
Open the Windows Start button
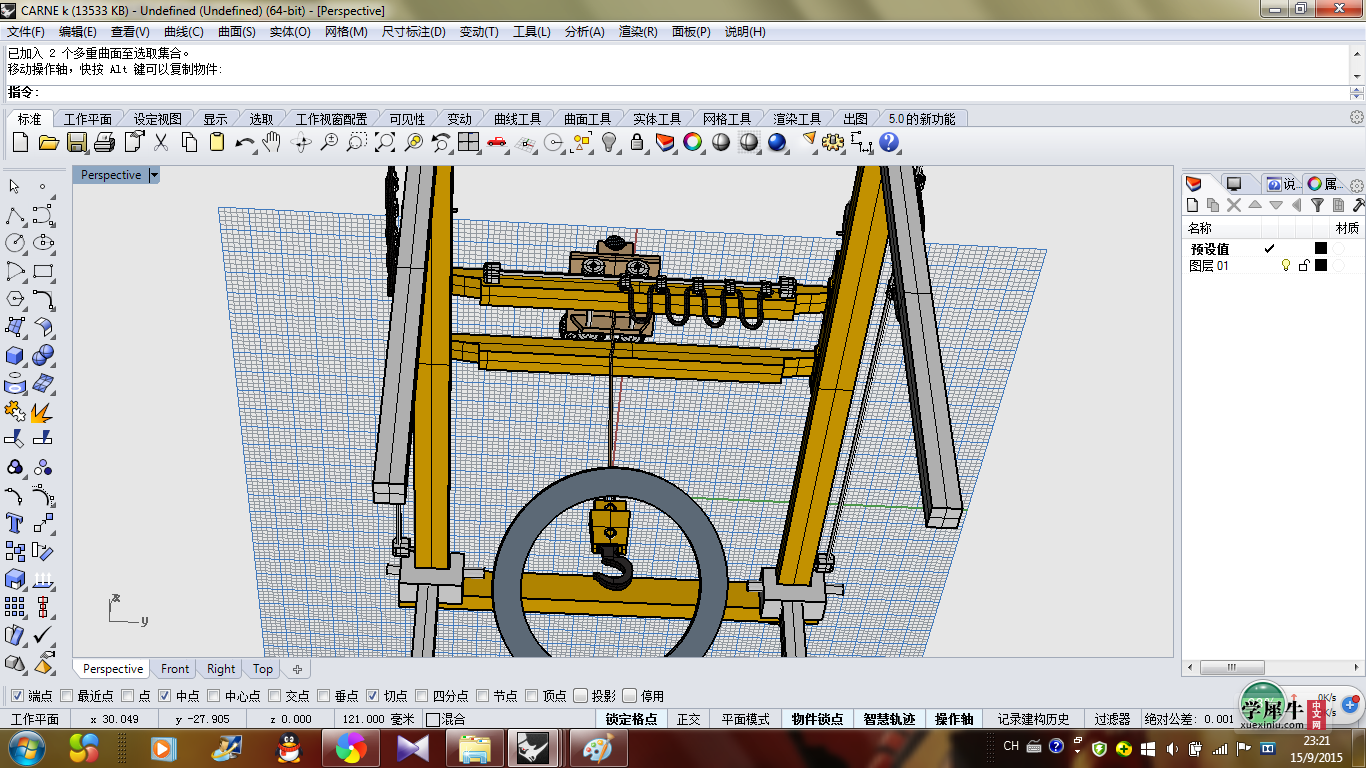point(26,748)
